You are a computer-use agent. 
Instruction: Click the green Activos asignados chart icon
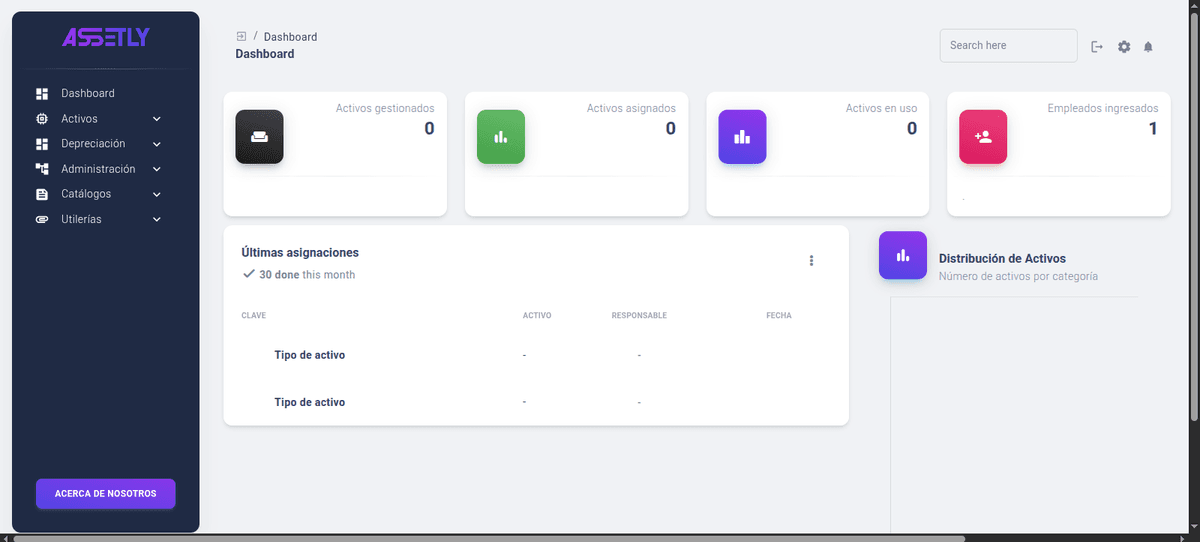(500, 137)
